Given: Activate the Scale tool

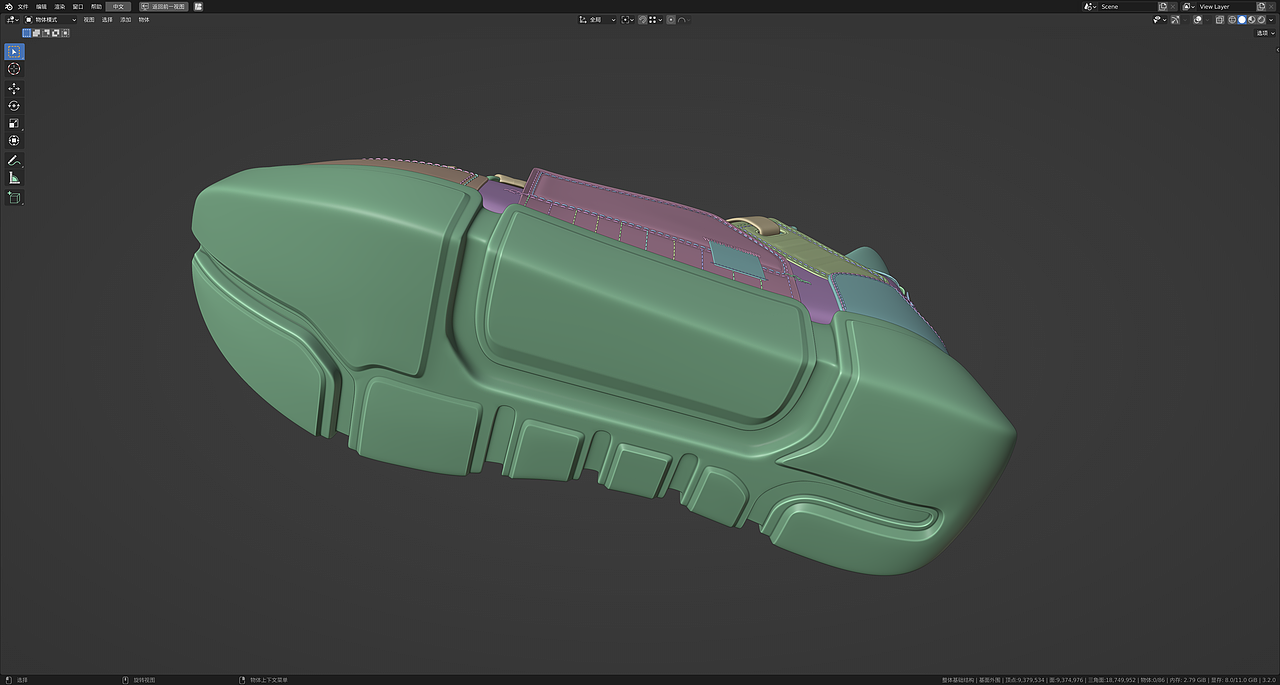Looking at the screenshot, I should click(x=14, y=123).
